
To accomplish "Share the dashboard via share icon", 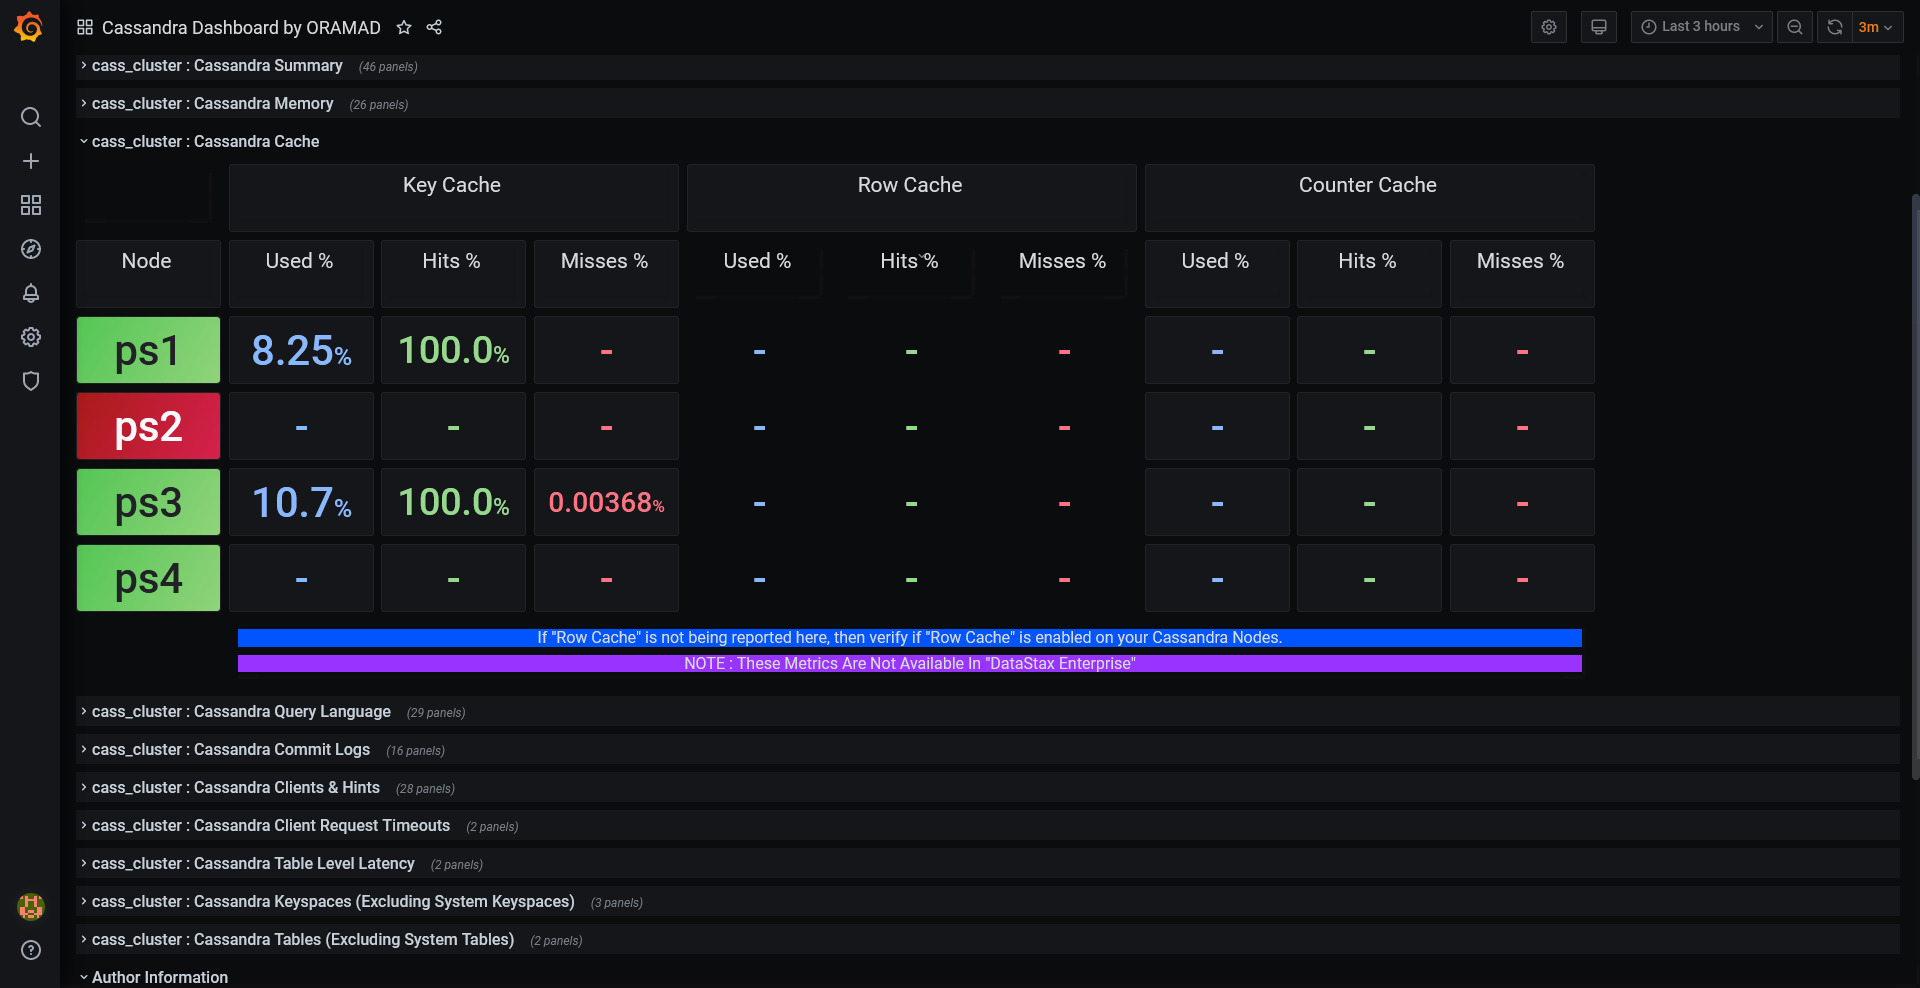I will tap(434, 27).
